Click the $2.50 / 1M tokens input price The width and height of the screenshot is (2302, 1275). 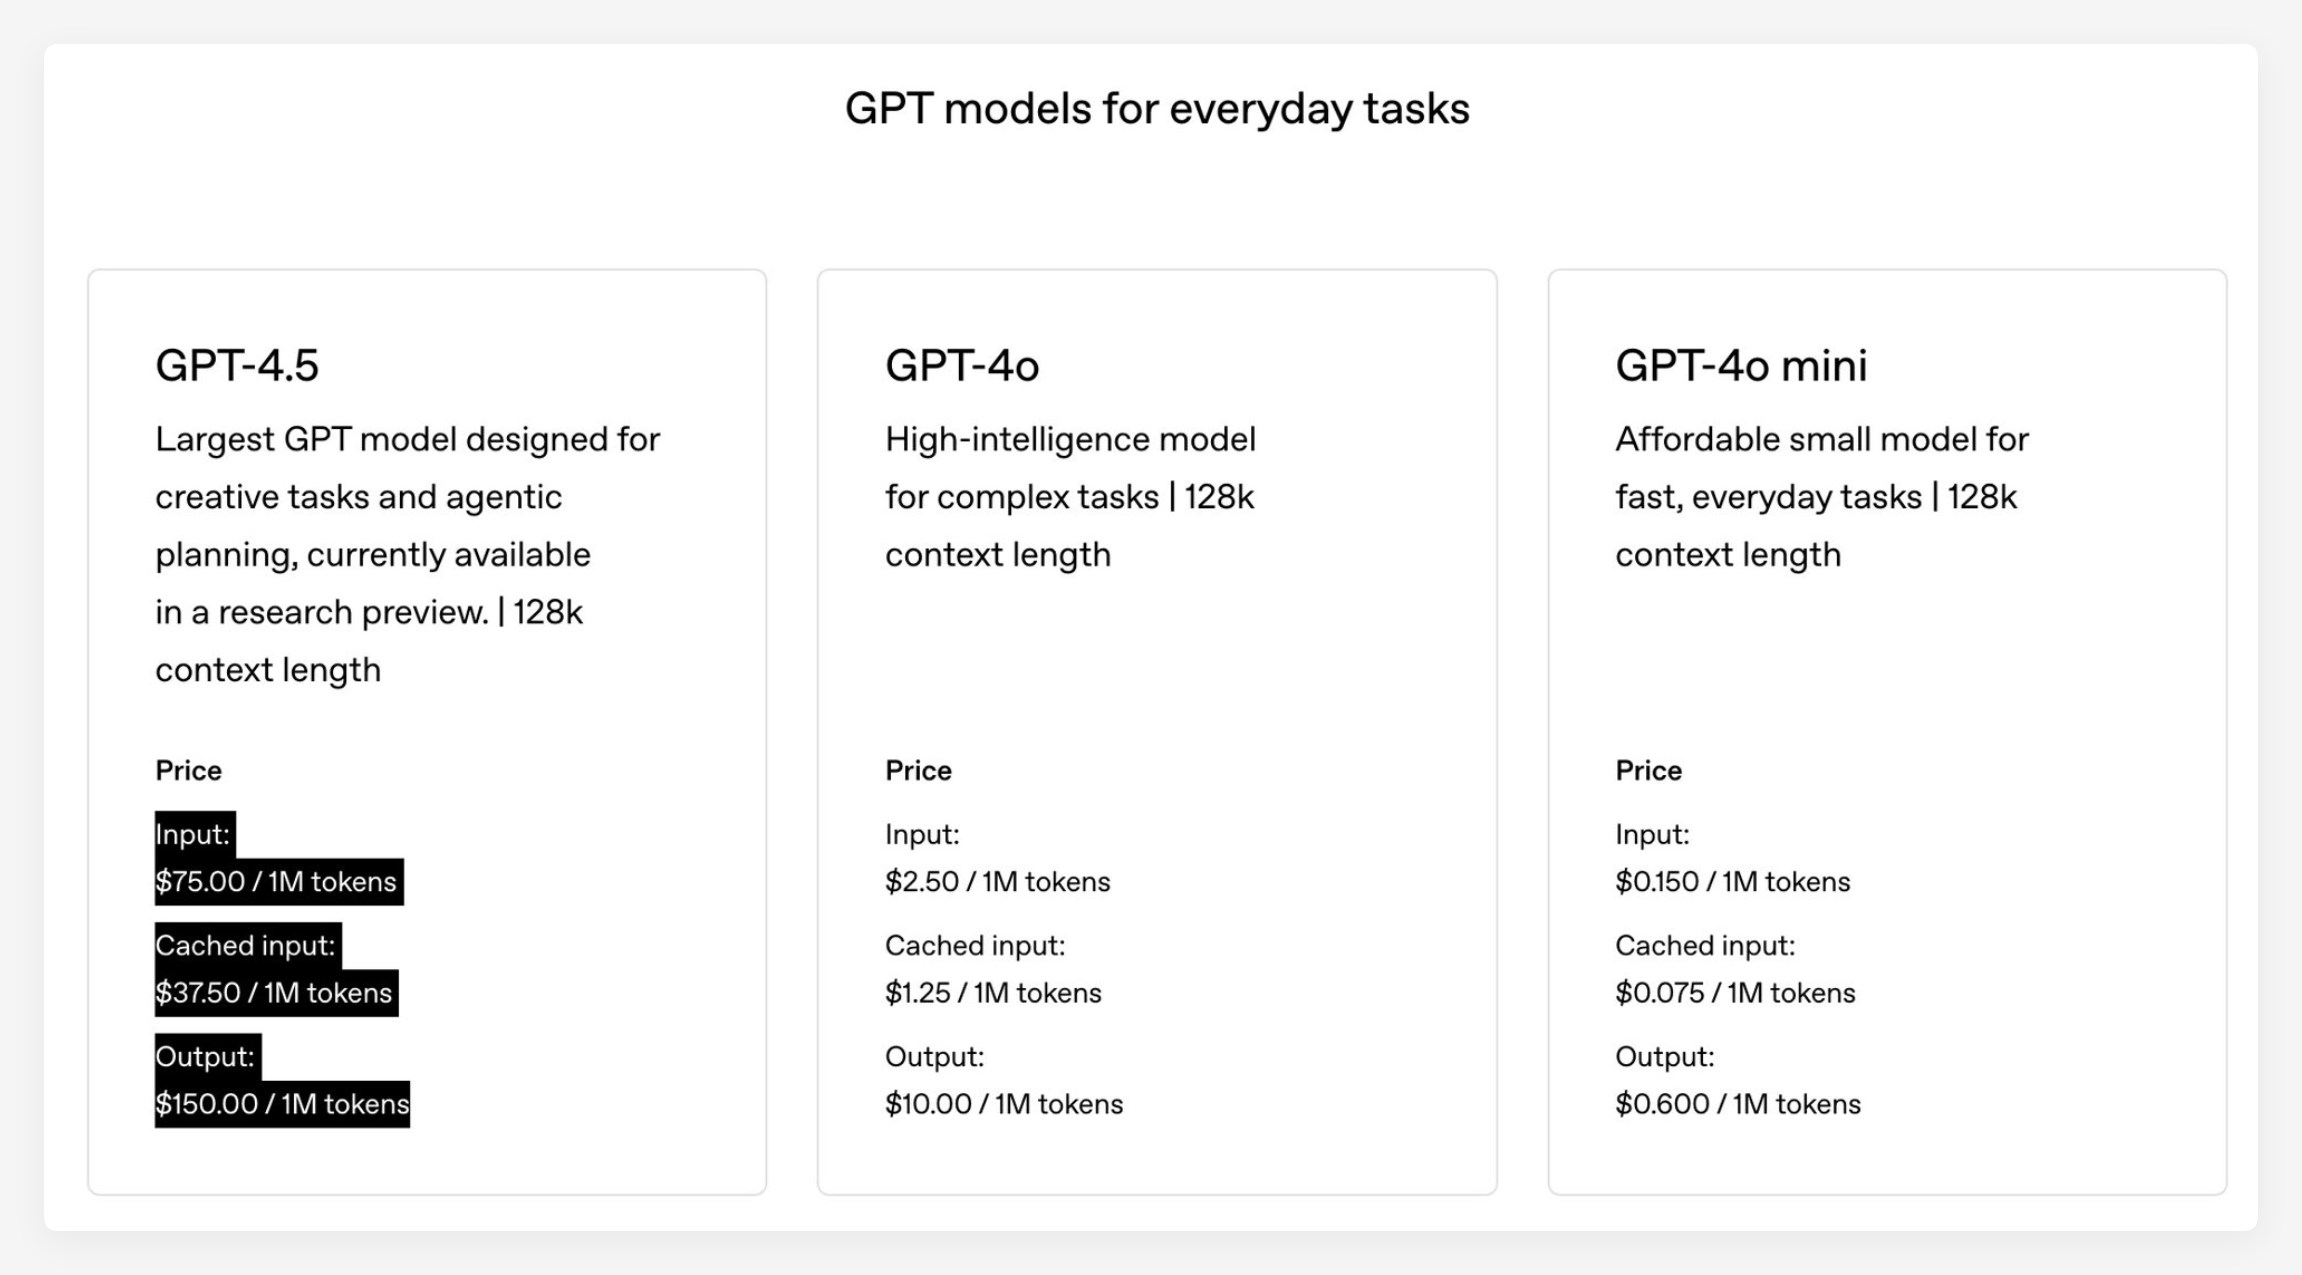coord(997,882)
